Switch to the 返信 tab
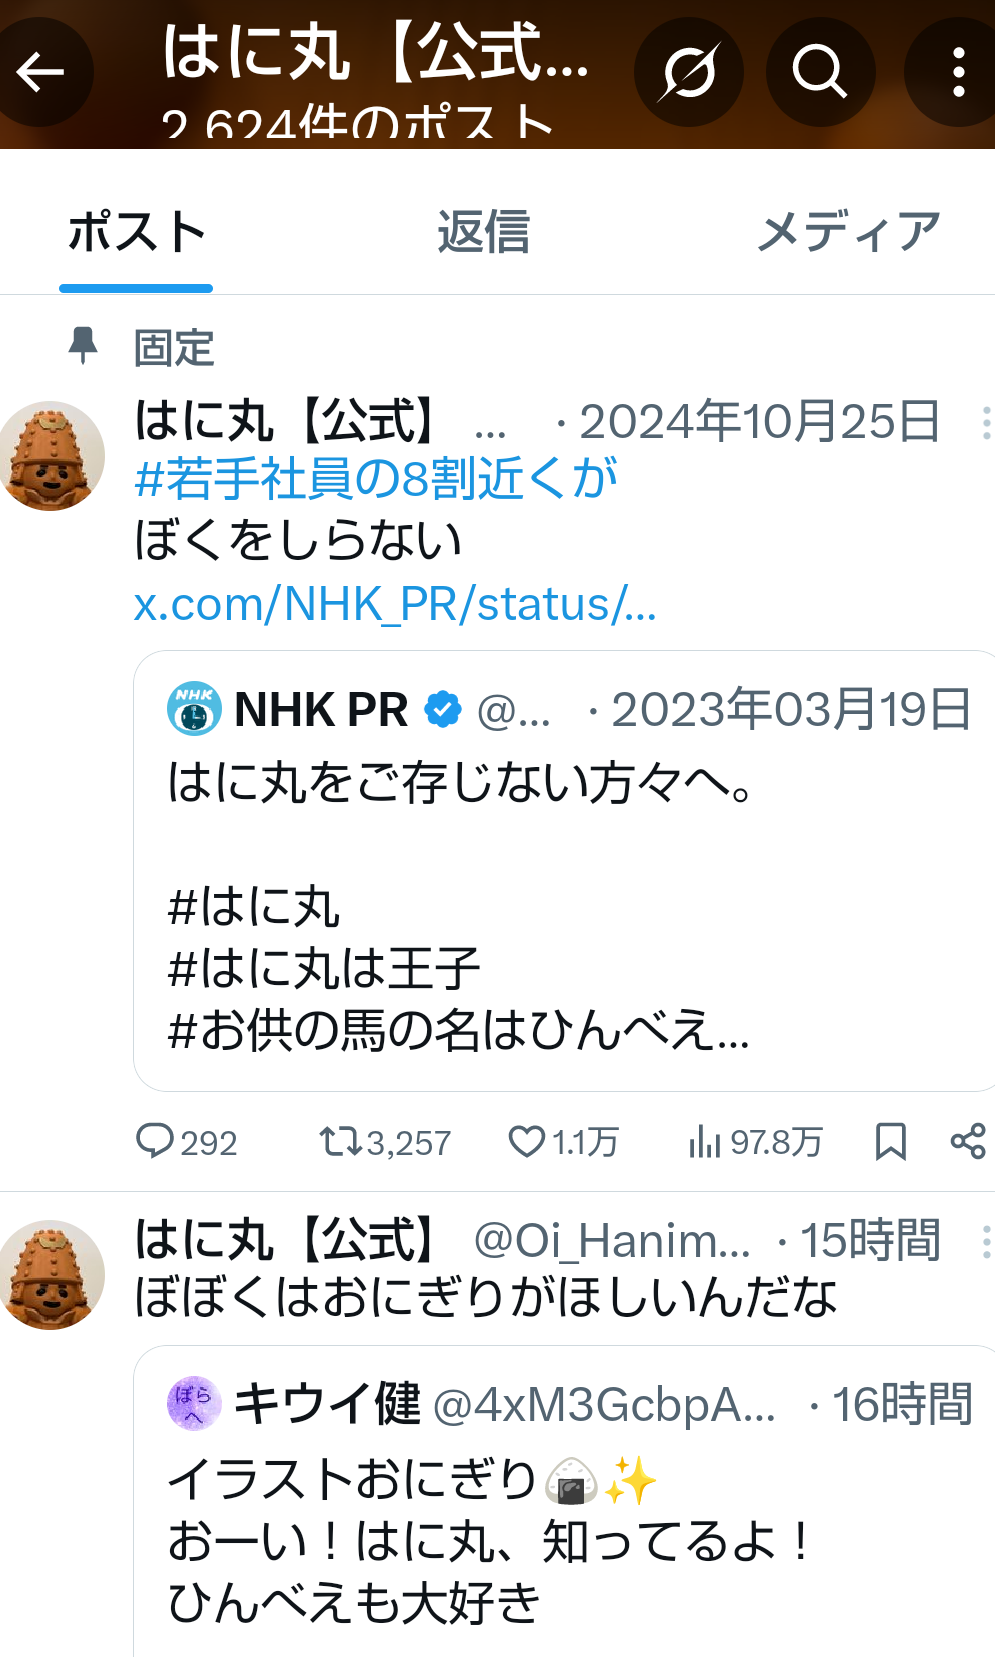This screenshot has height=1657, width=995. 483,232
